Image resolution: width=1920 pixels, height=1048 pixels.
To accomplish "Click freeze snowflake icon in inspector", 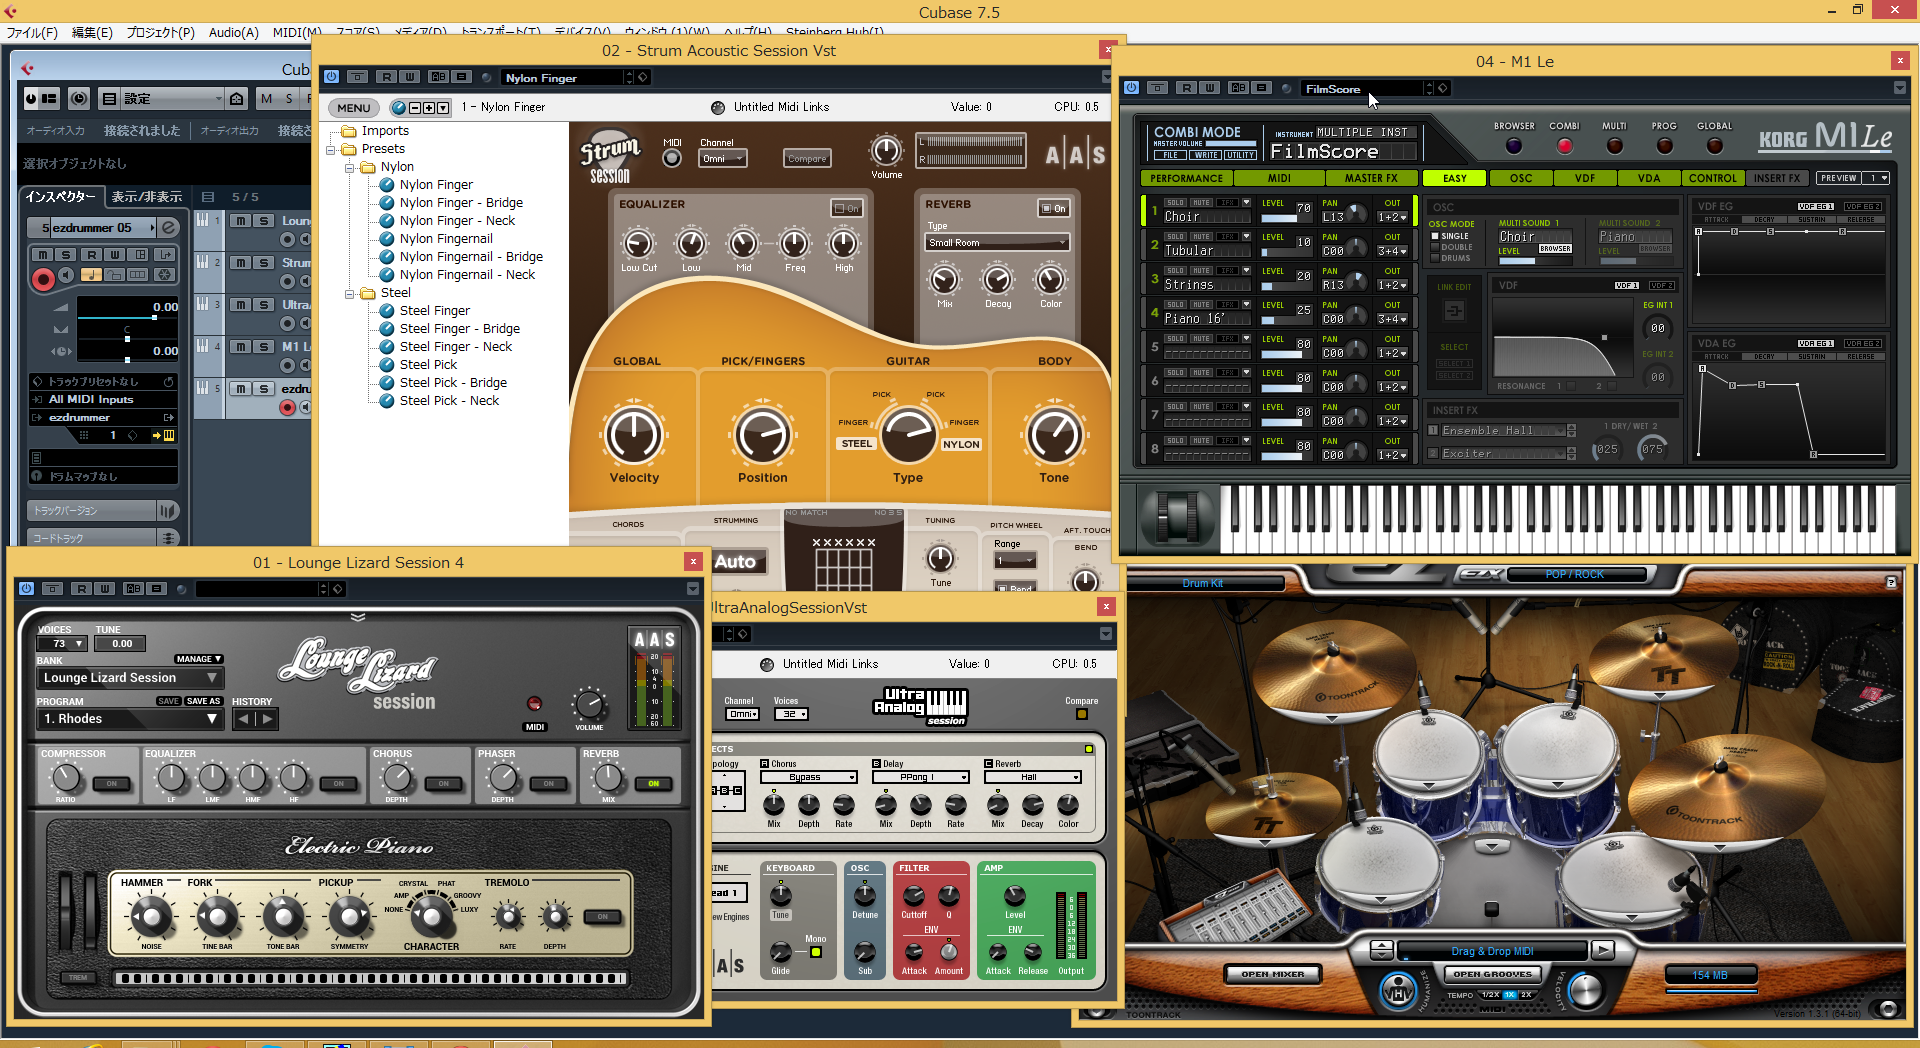I will [165, 275].
